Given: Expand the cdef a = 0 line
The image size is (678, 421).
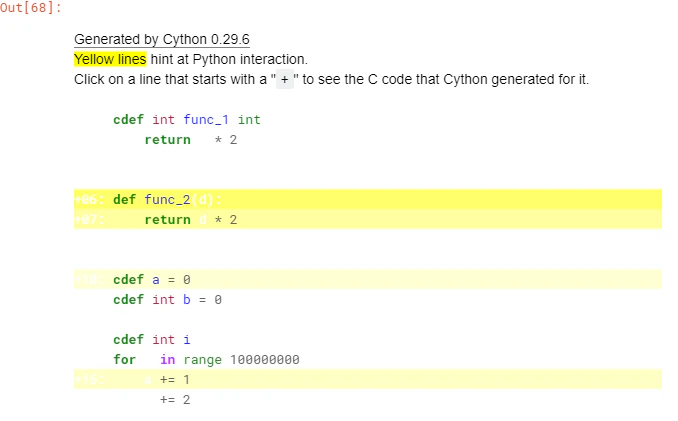Looking at the screenshot, I should click(x=368, y=279).
